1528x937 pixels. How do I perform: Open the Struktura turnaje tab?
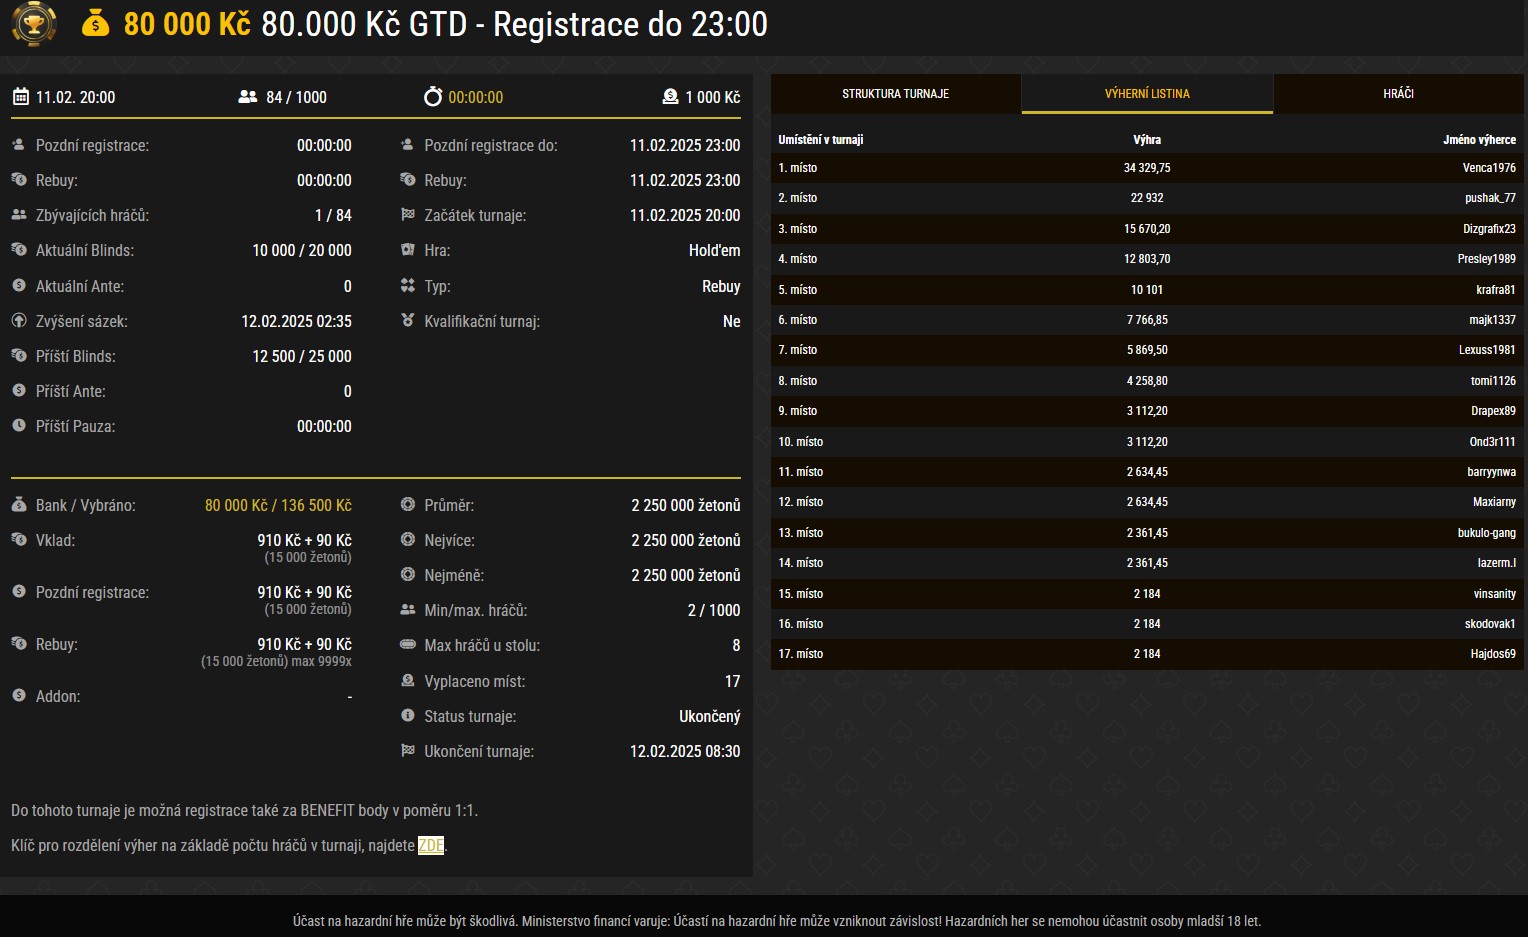[x=896, y=93]
